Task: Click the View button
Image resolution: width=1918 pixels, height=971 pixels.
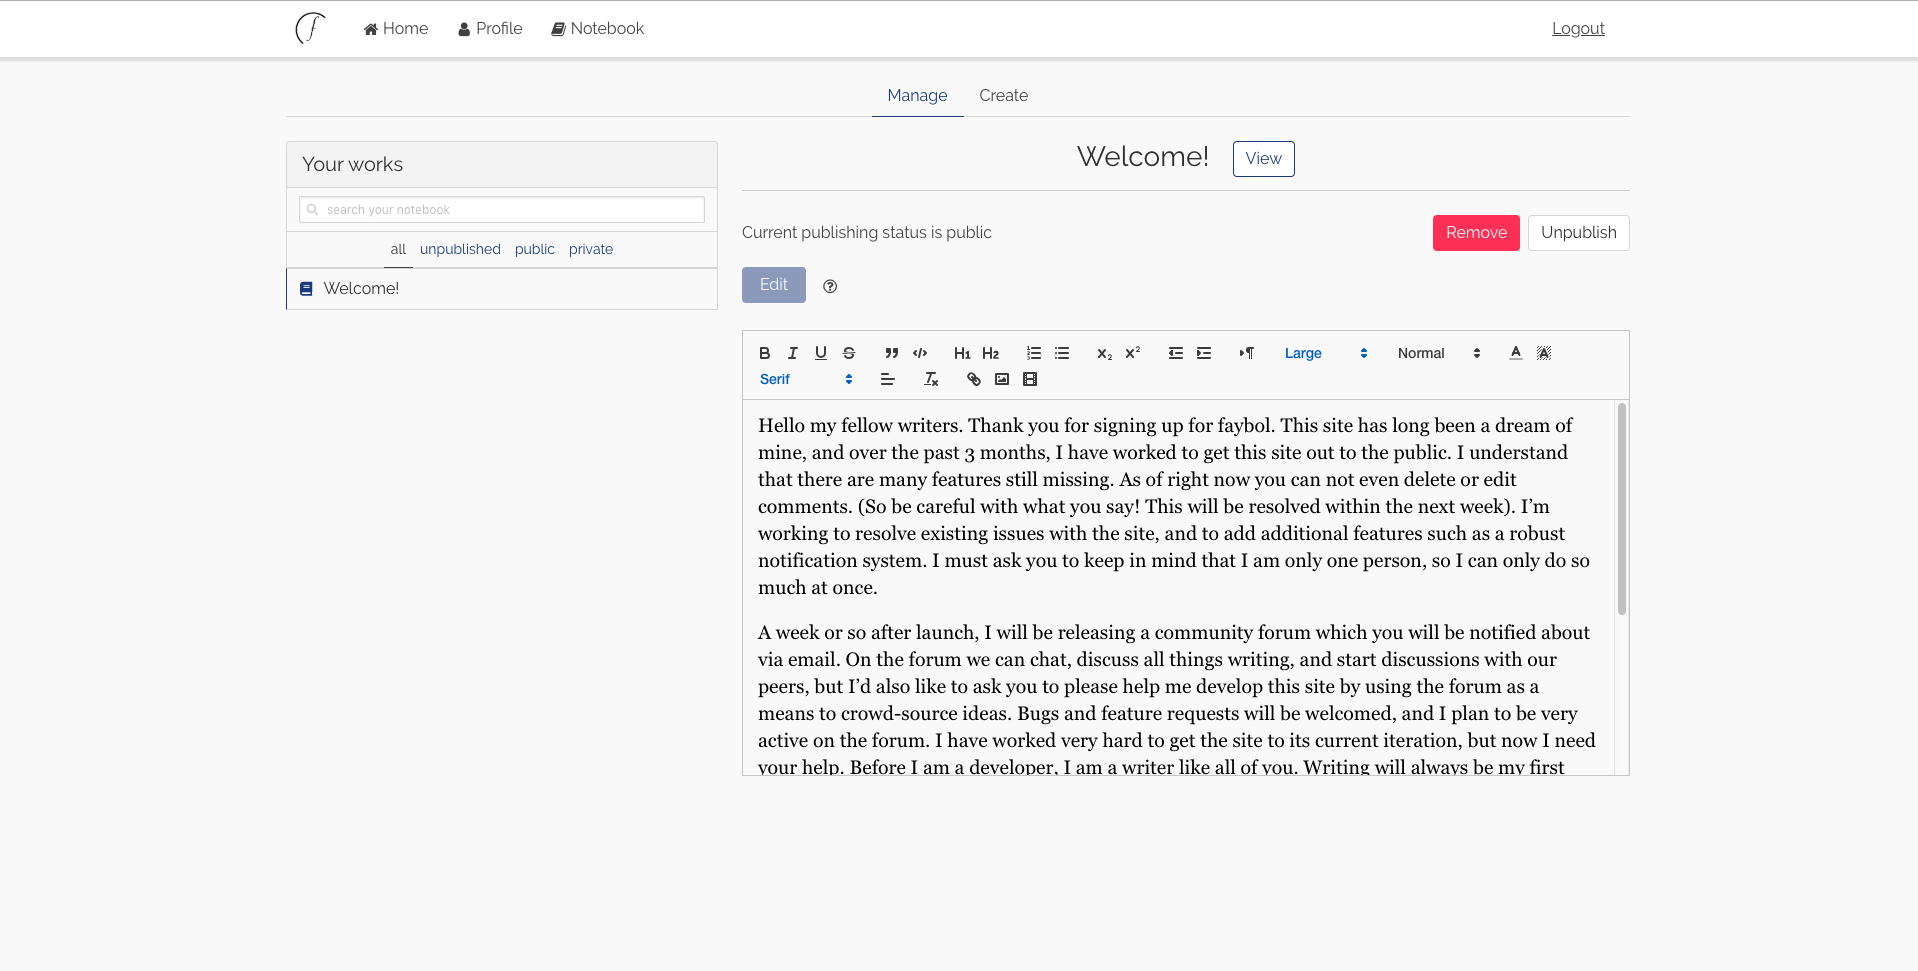Action: [x=1263, y=158]
